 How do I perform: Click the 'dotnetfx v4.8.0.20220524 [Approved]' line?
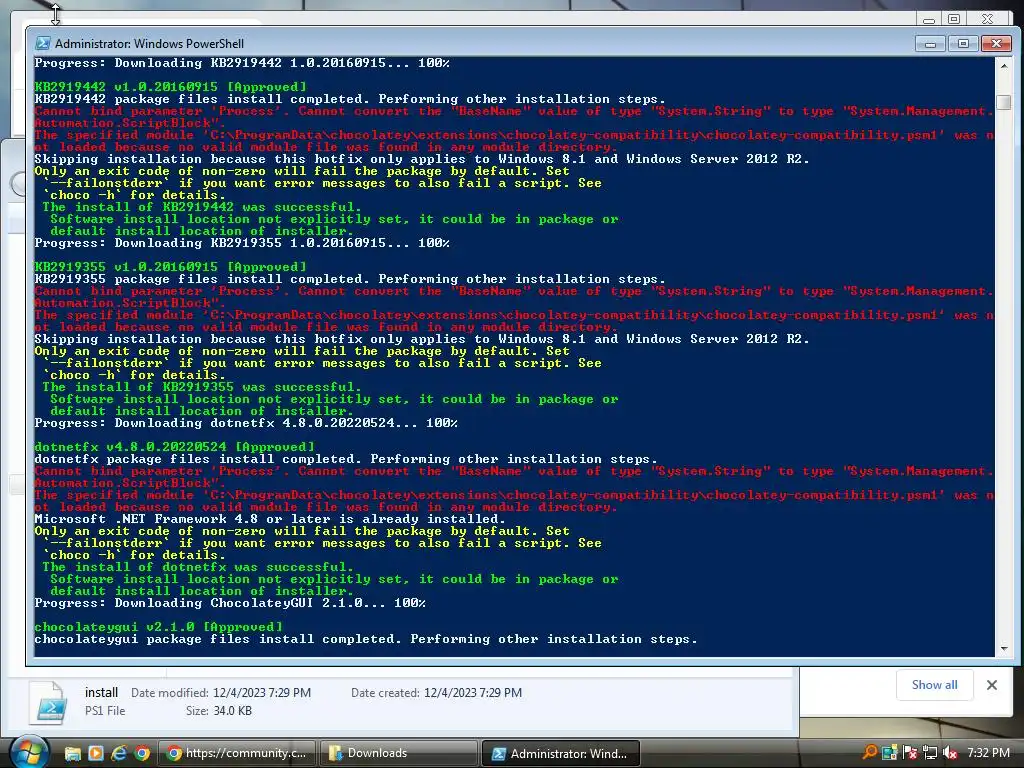174,447
